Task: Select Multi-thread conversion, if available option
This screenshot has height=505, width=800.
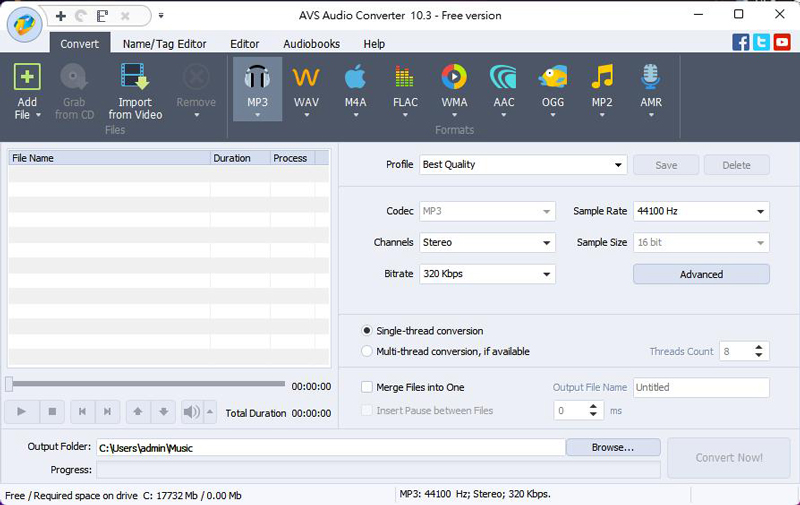Action: 366,351
